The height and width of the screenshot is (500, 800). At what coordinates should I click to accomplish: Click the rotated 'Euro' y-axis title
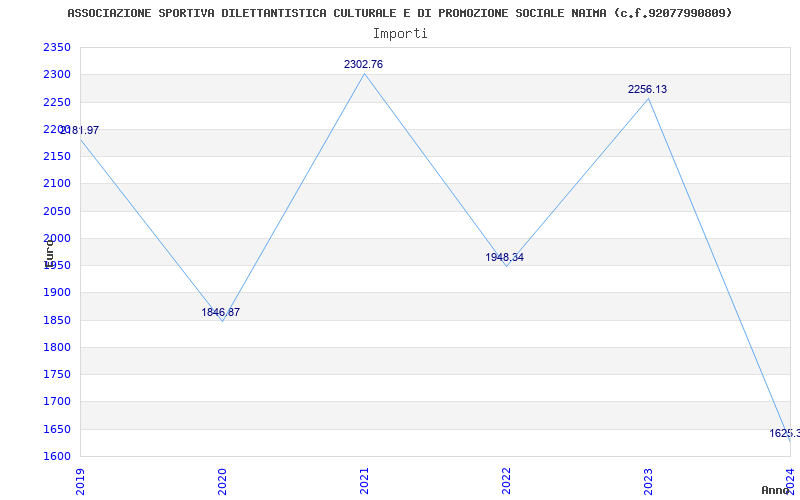point(49,253)
